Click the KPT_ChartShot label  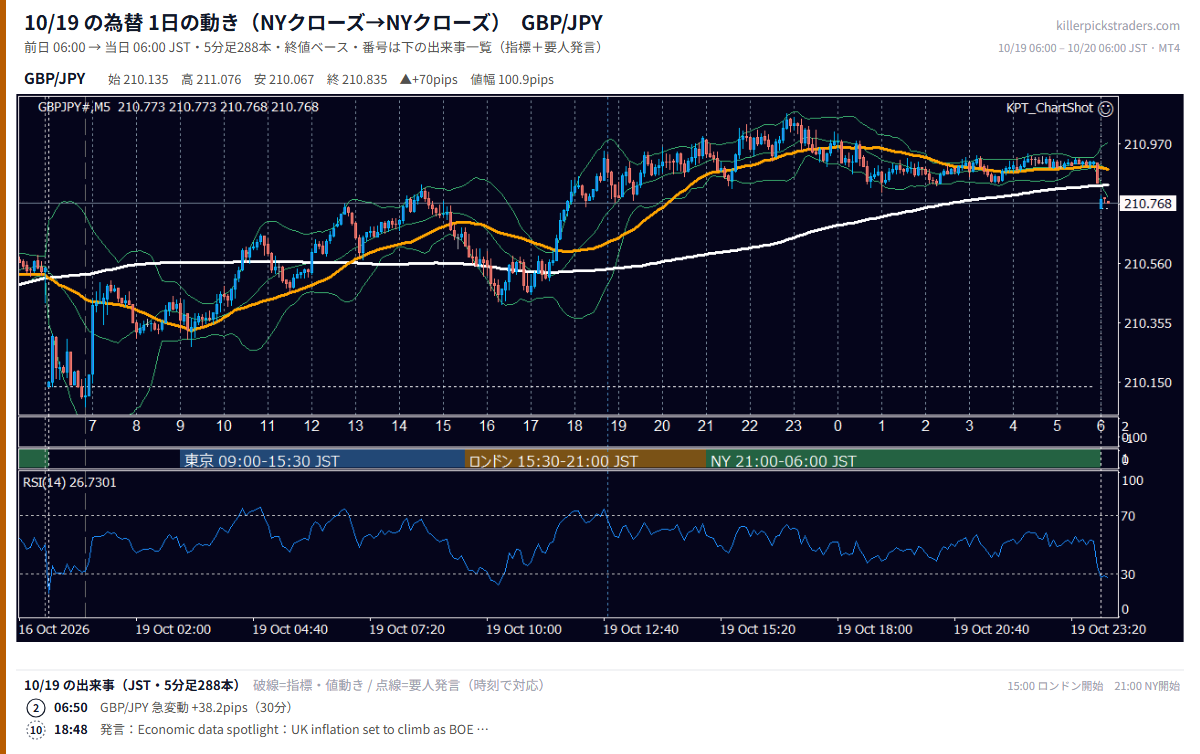1050,107
